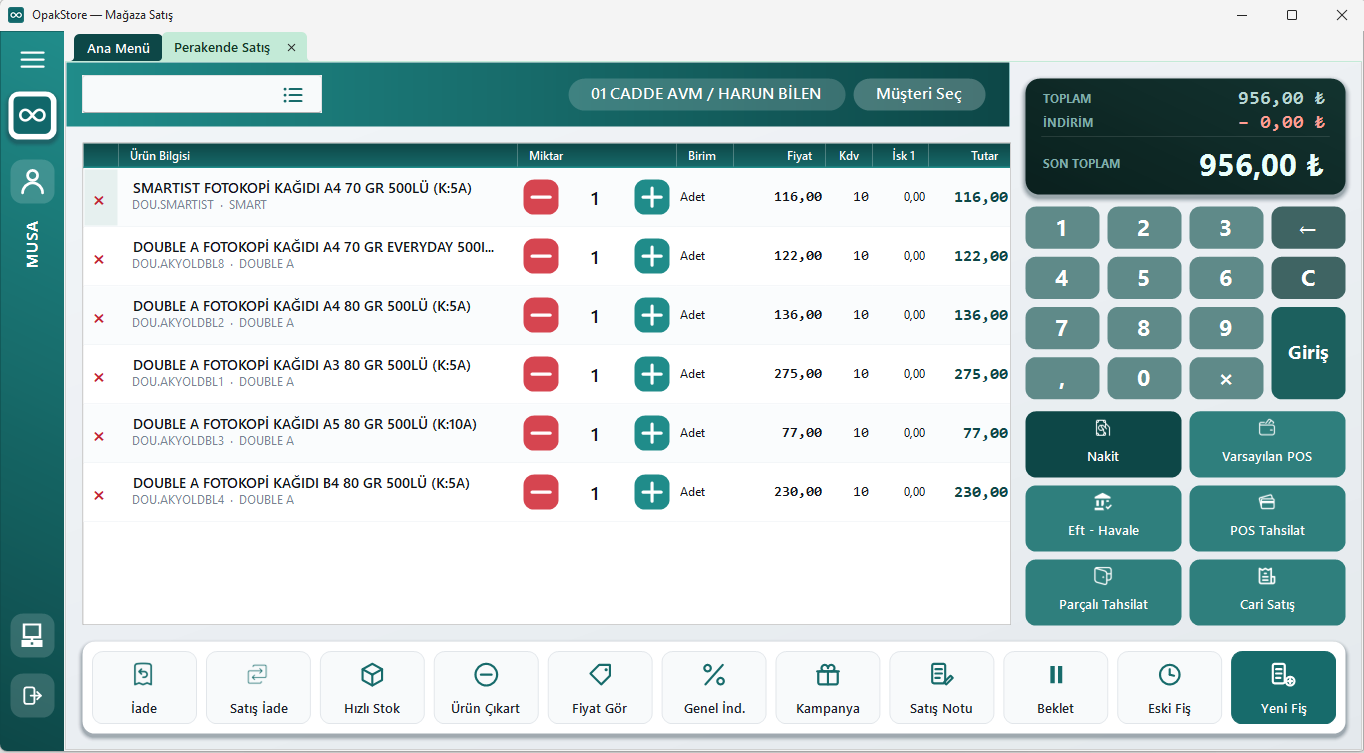Close the Perakende Satış tab
Viewport: 1364px width, 753px height.
coord(291,47)
